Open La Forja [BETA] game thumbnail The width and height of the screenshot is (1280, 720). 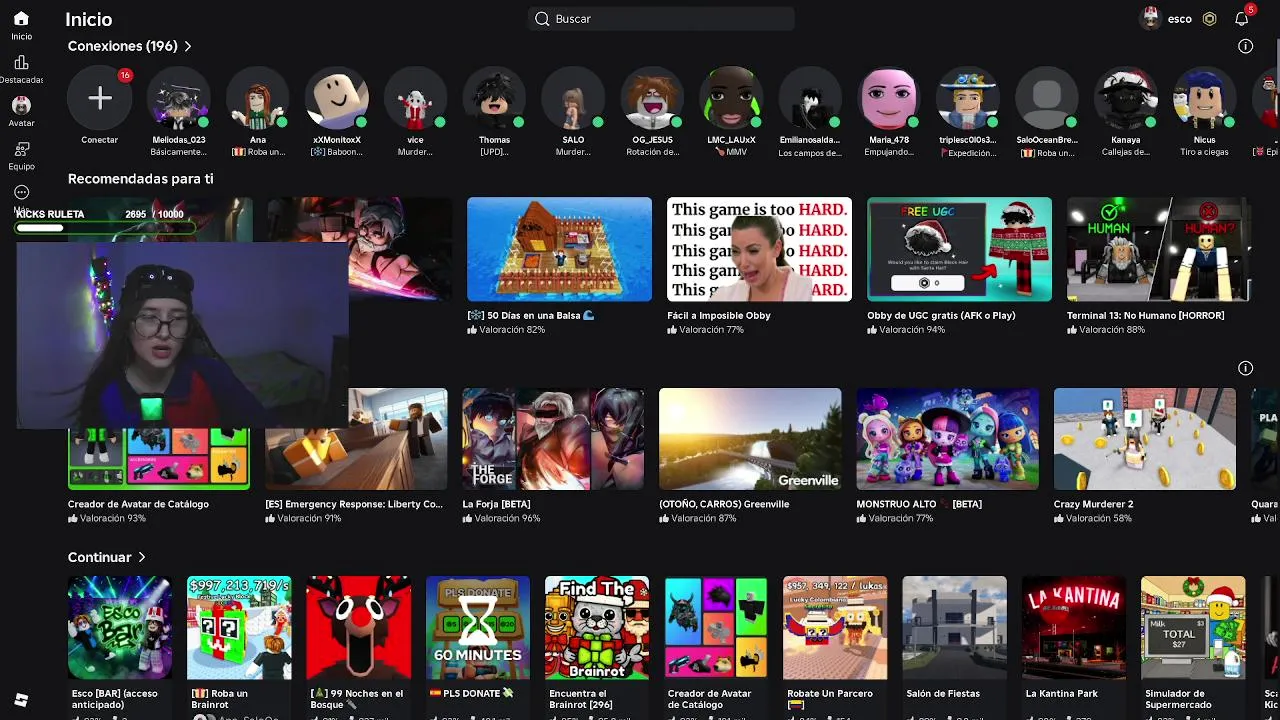click(553, 439)
